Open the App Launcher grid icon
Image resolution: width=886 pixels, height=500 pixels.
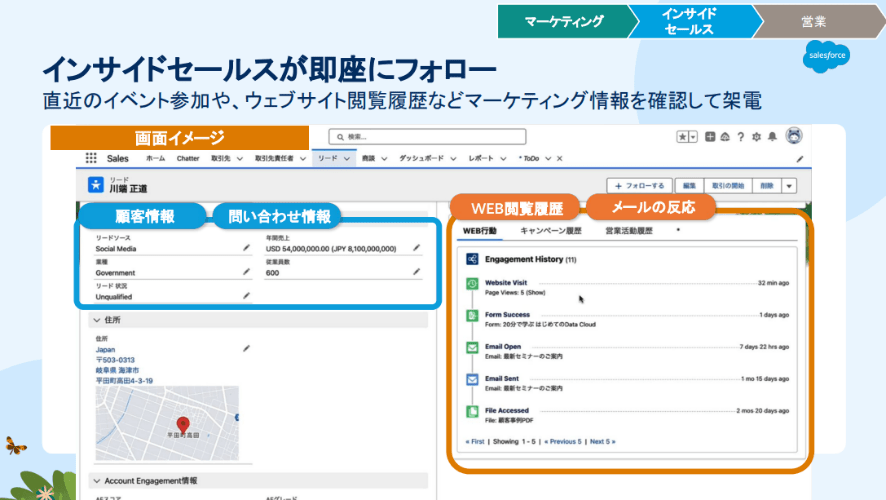[91, 158]
